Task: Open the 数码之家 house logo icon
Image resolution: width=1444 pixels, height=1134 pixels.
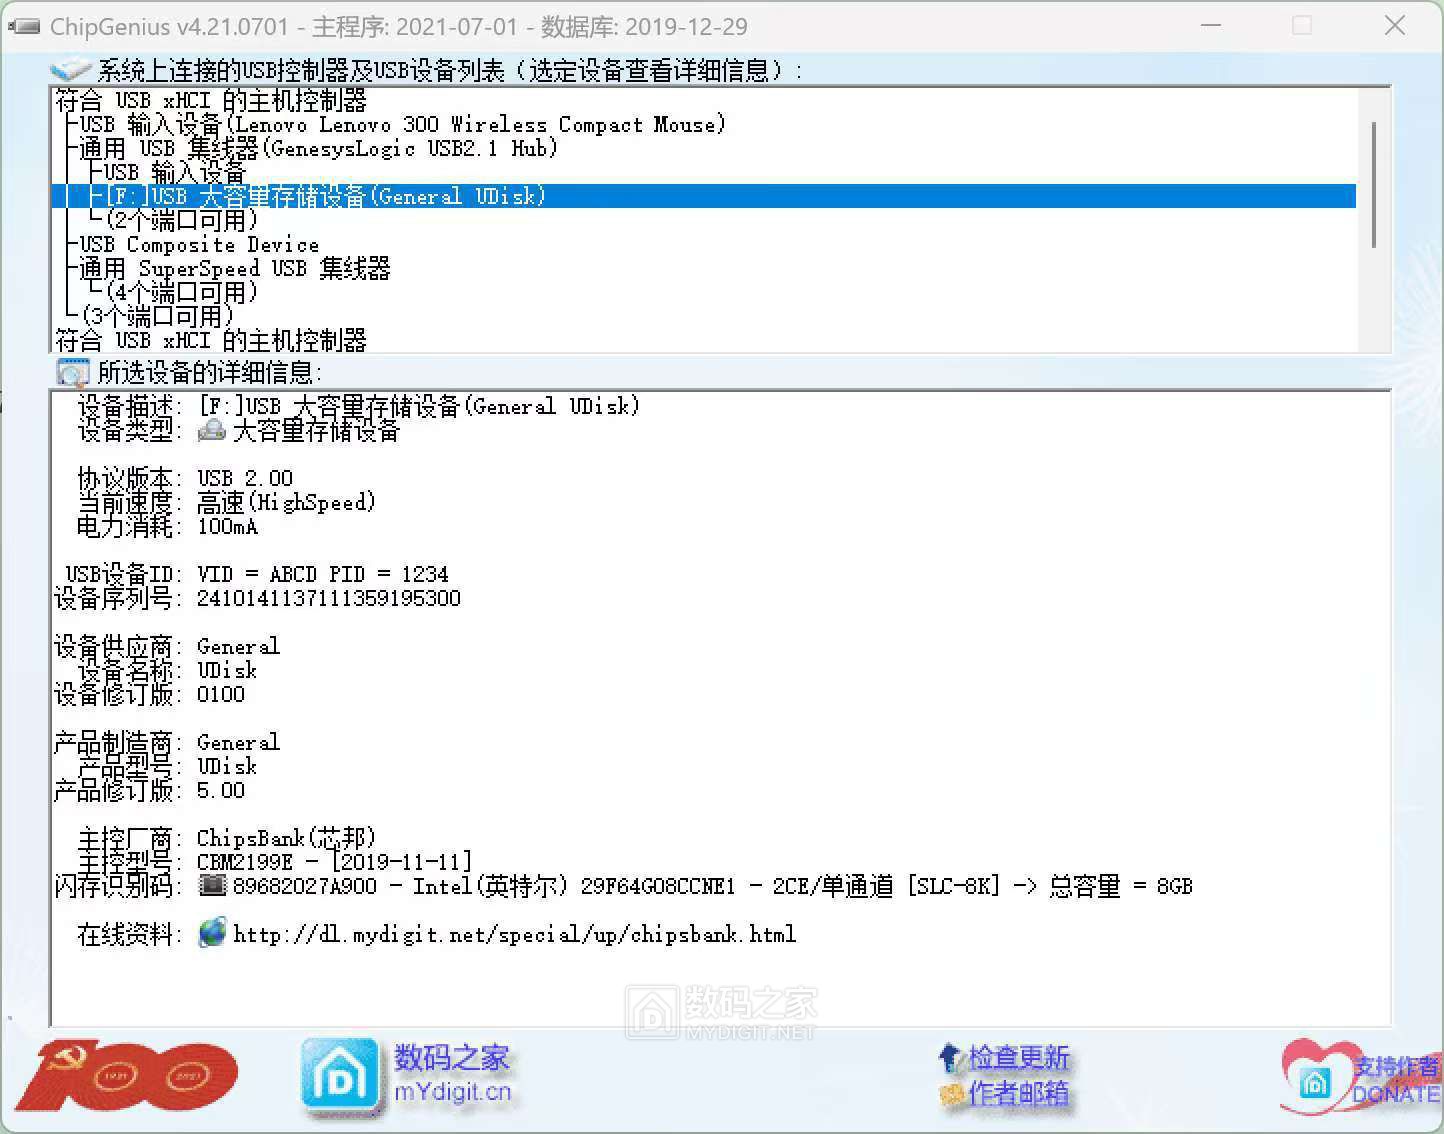Action: 341,1076
